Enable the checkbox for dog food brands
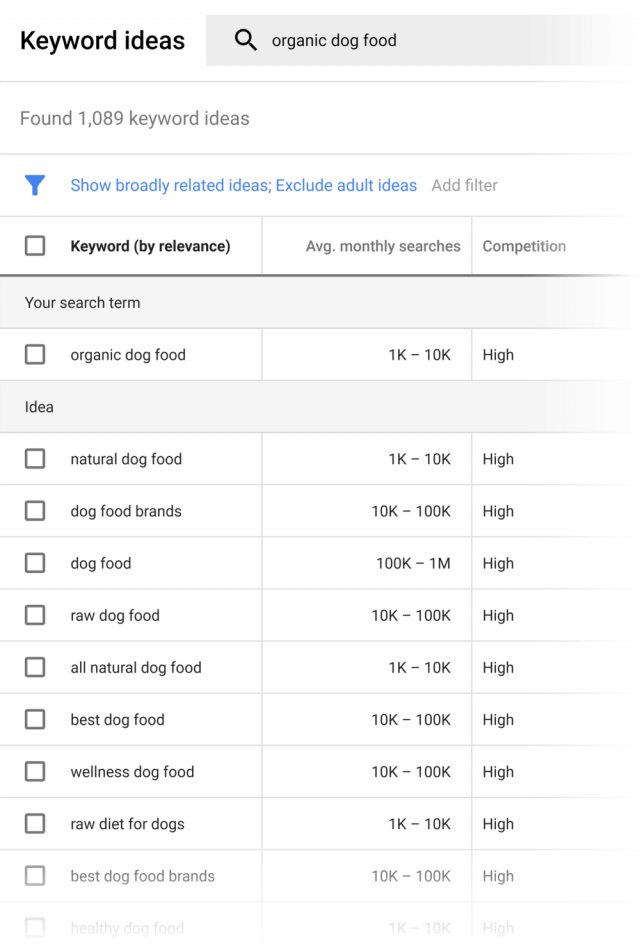 tap(35, 511)
